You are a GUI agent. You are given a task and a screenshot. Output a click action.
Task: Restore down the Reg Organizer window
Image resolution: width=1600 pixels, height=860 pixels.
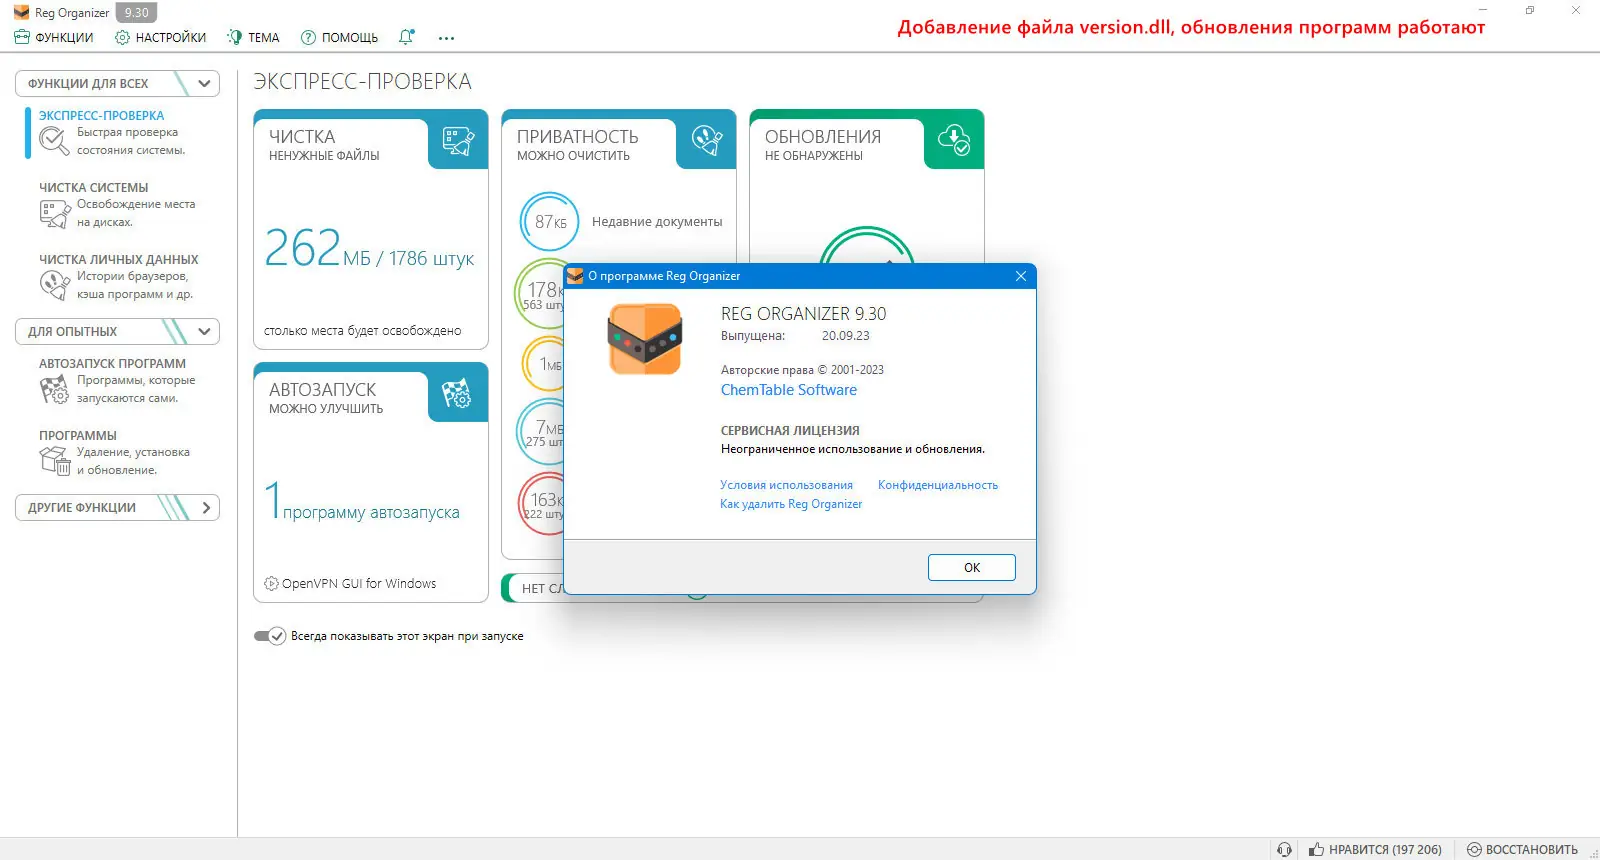click(x=1530, y=10)
